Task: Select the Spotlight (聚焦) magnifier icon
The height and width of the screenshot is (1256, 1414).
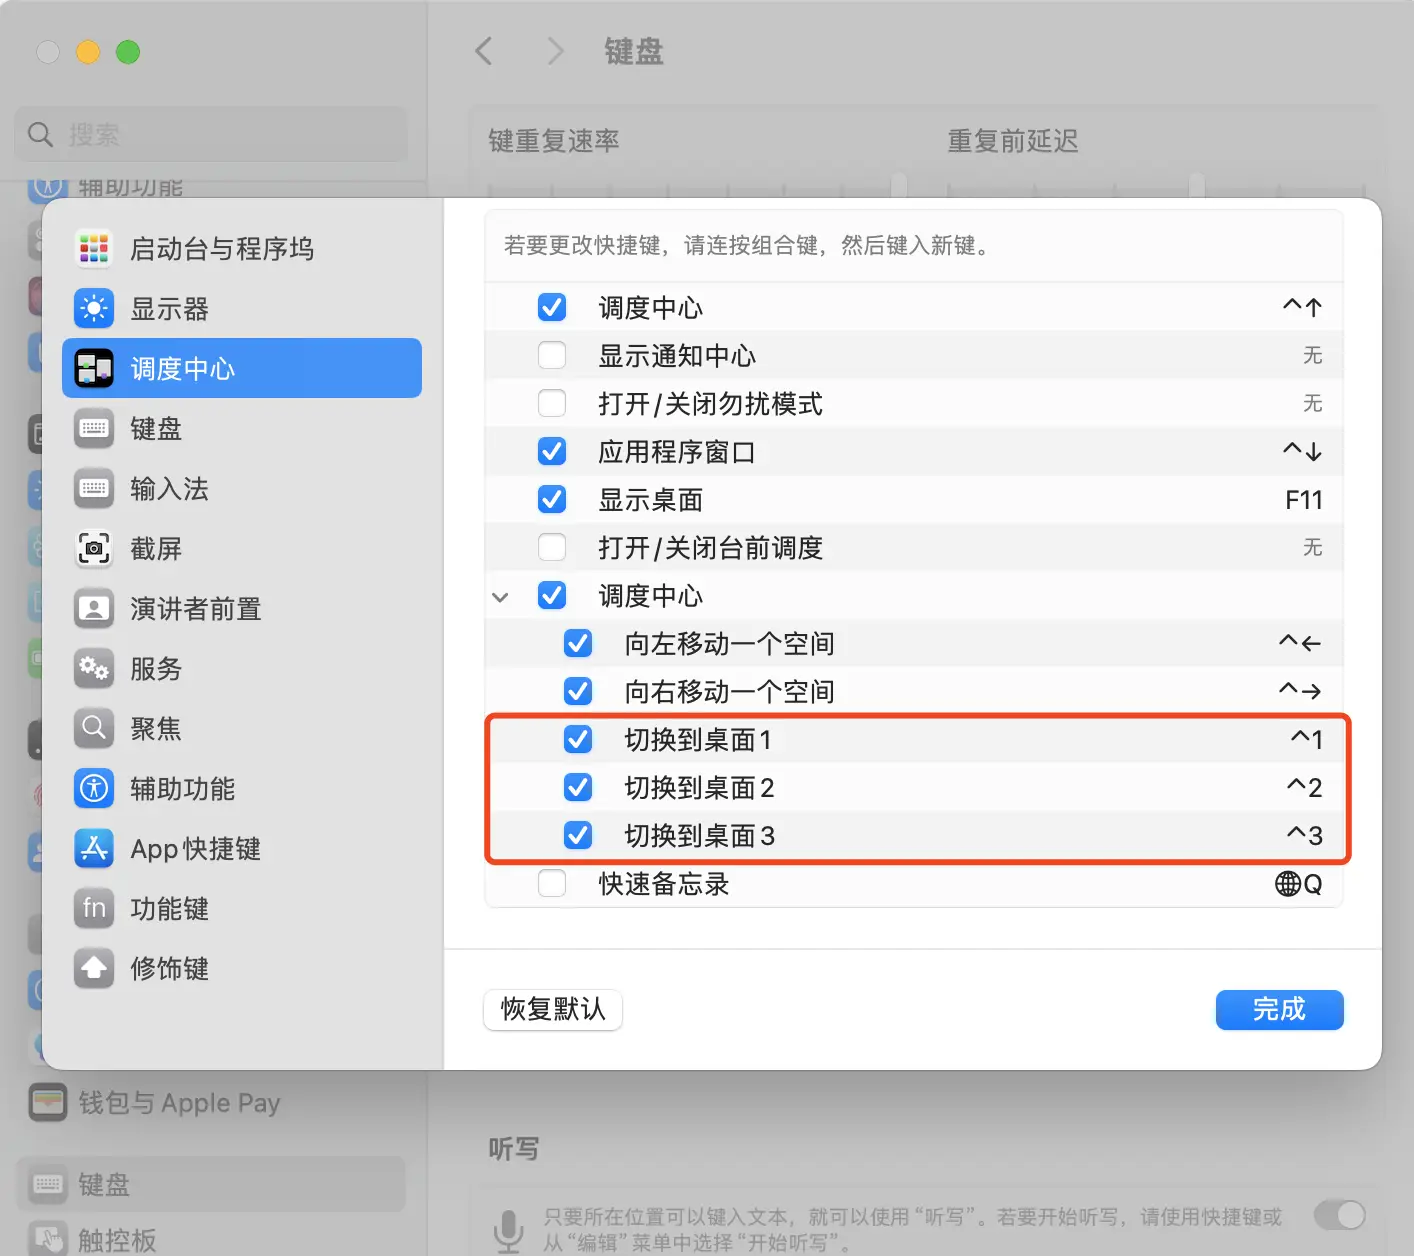Action: [x=94, y=729]
